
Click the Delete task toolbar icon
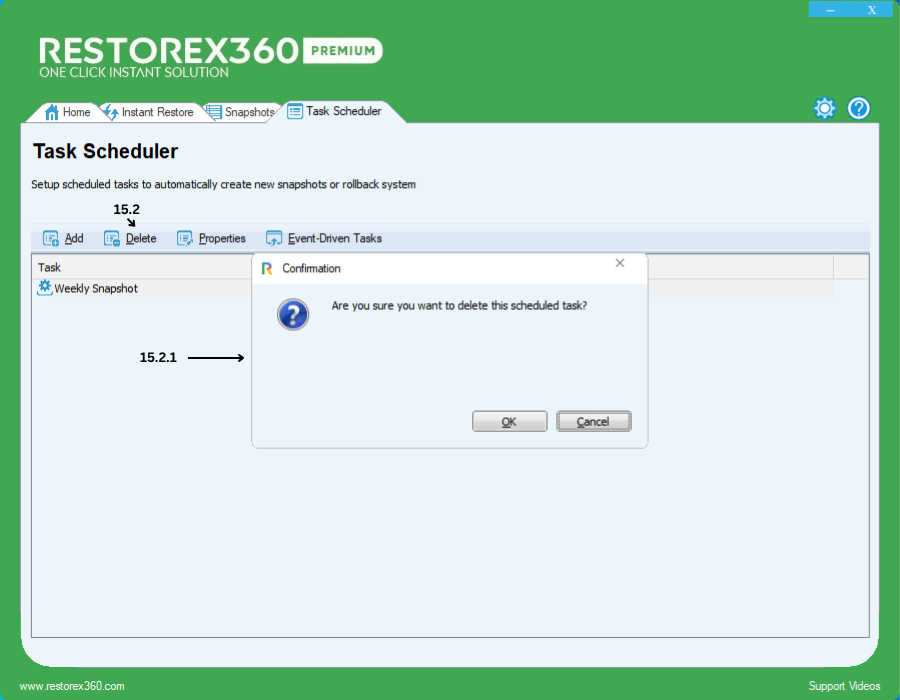tap(112, 239)
